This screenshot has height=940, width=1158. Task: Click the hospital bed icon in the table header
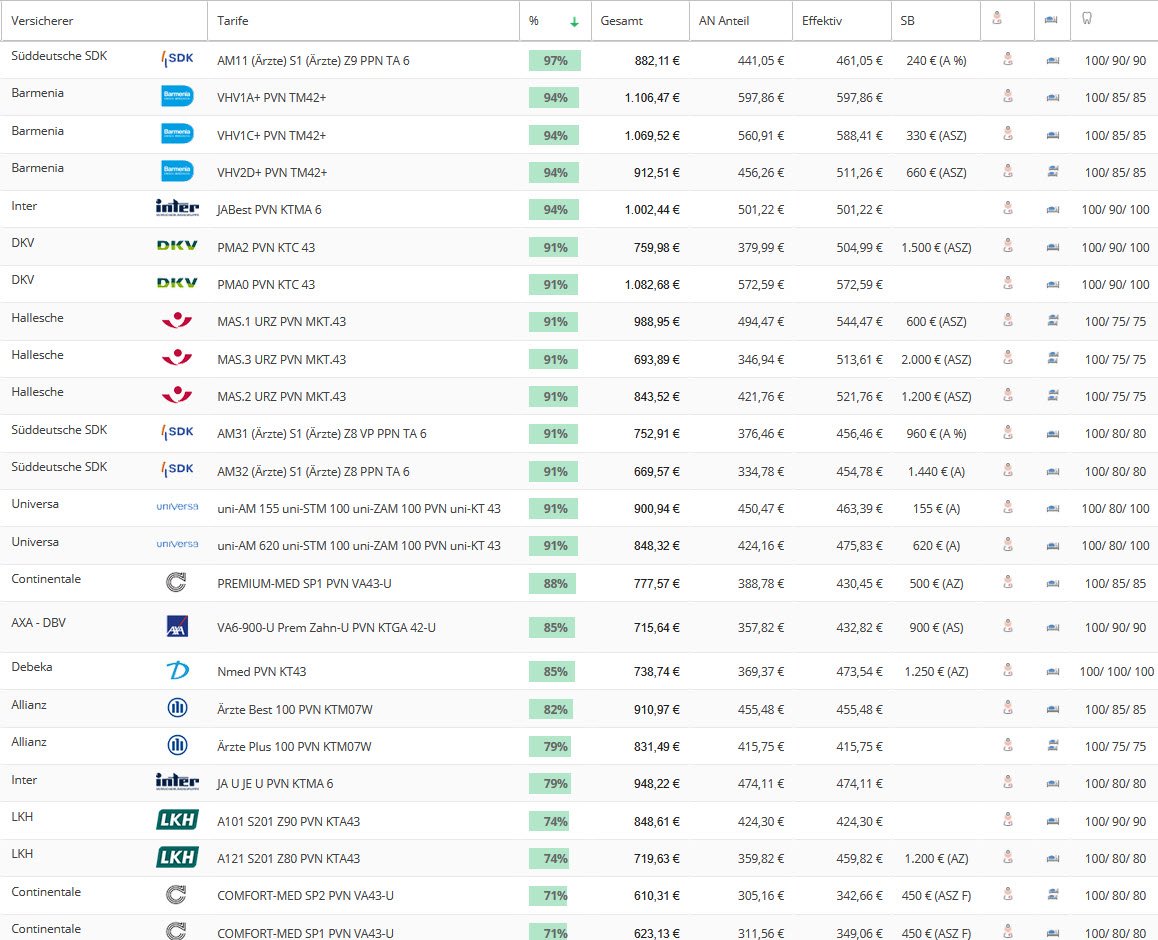(x=1051, y=21)
